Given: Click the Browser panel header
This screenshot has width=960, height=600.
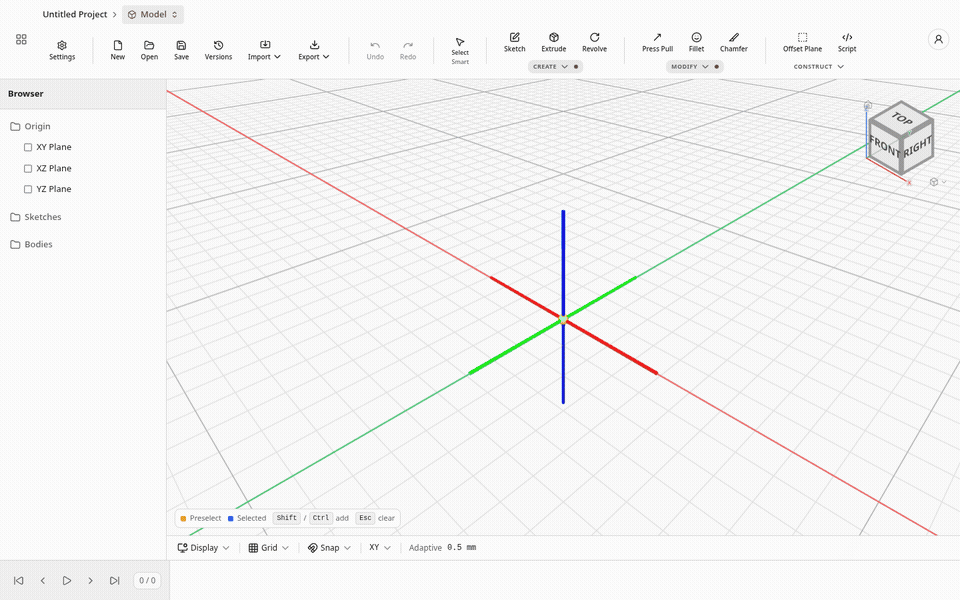Looking at the screenshot, I should (x=83, y=94).
